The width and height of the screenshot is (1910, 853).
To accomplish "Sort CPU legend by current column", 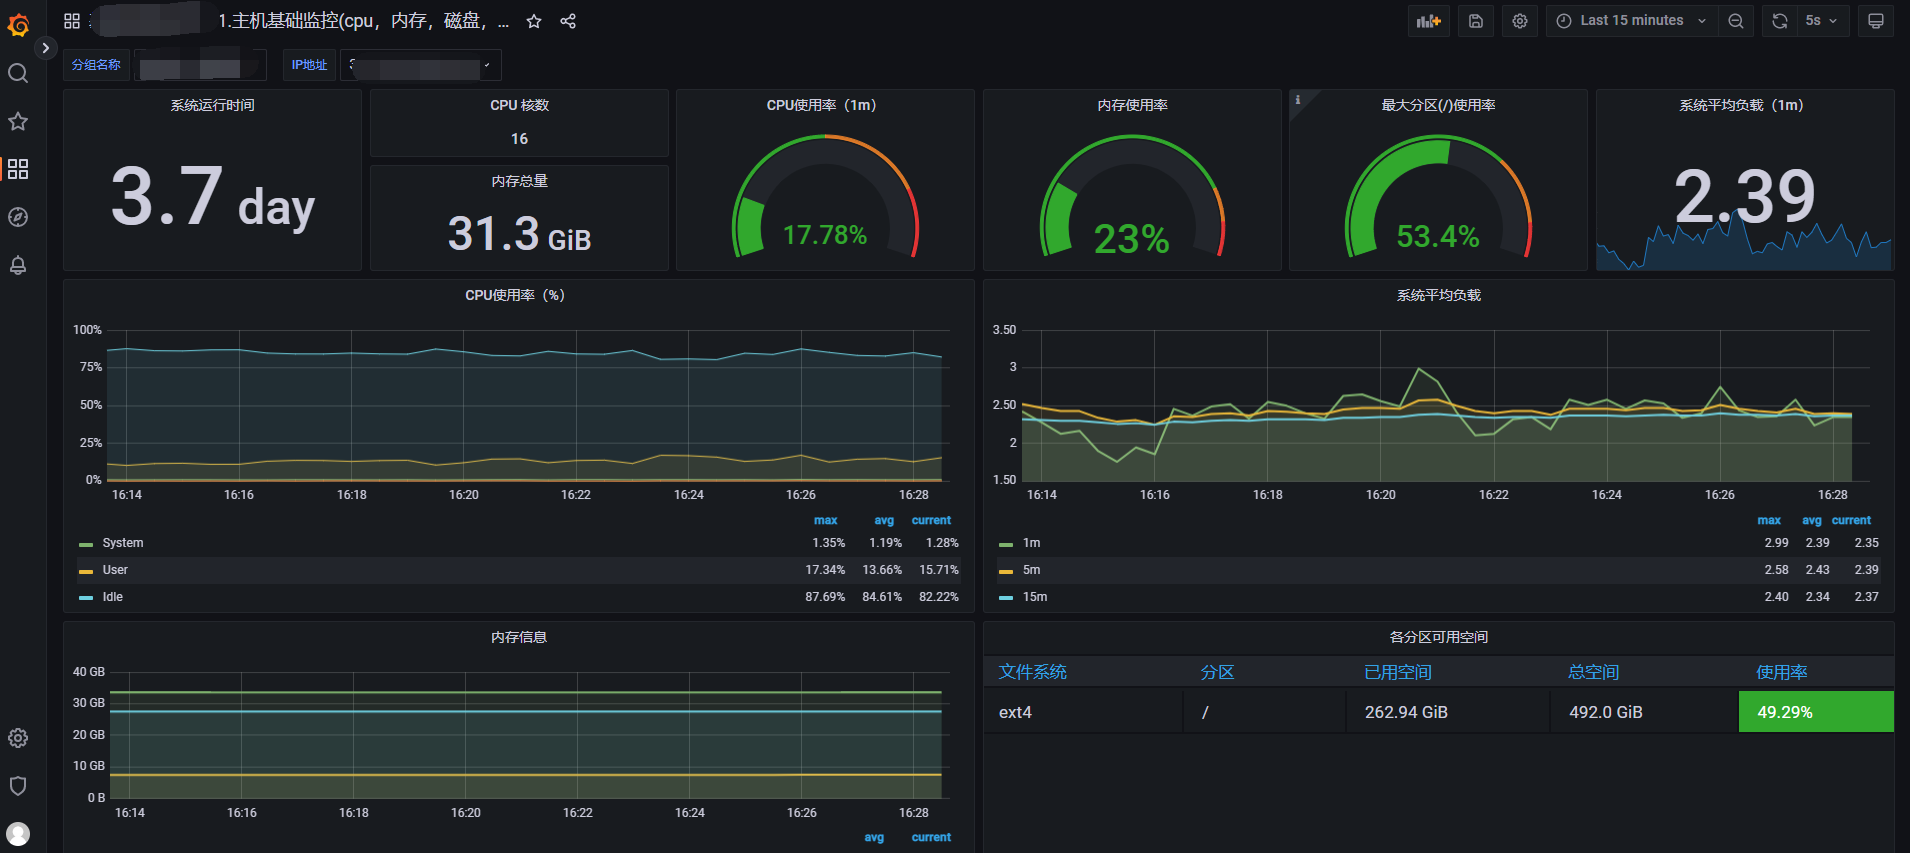I will pyautogui.click(x=931, y=520).
